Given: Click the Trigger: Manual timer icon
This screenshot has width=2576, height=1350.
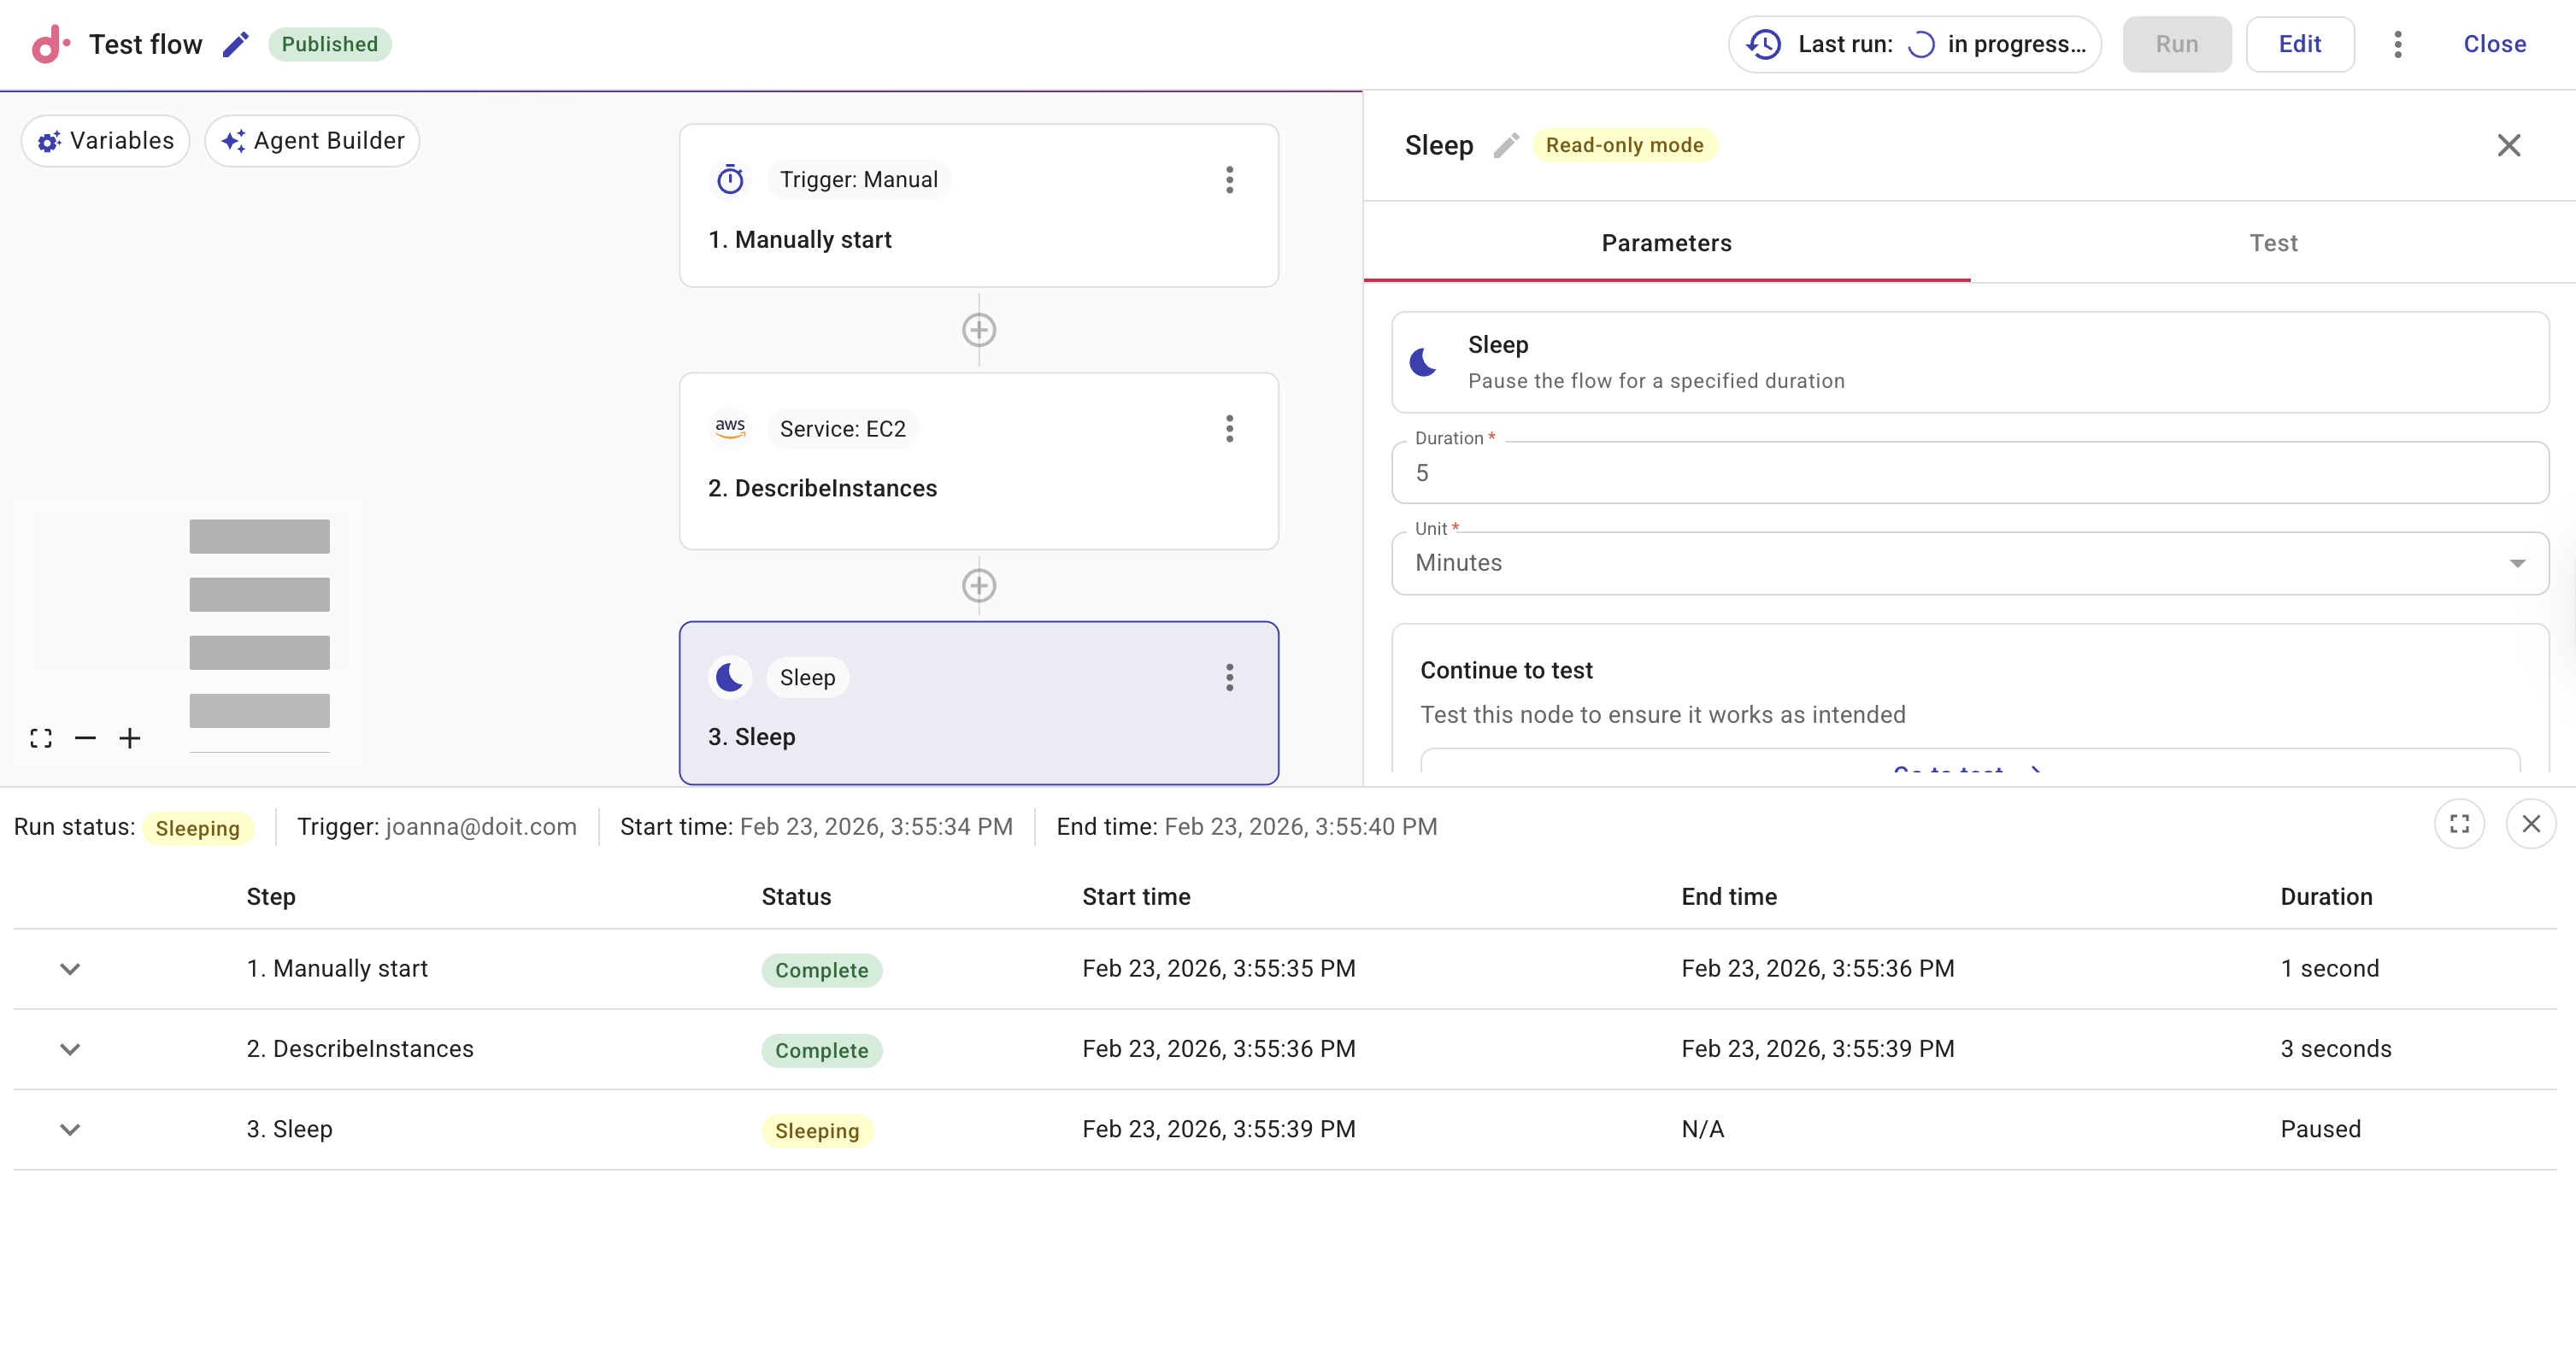Looking at the screenshot, I should coord(729,179).
